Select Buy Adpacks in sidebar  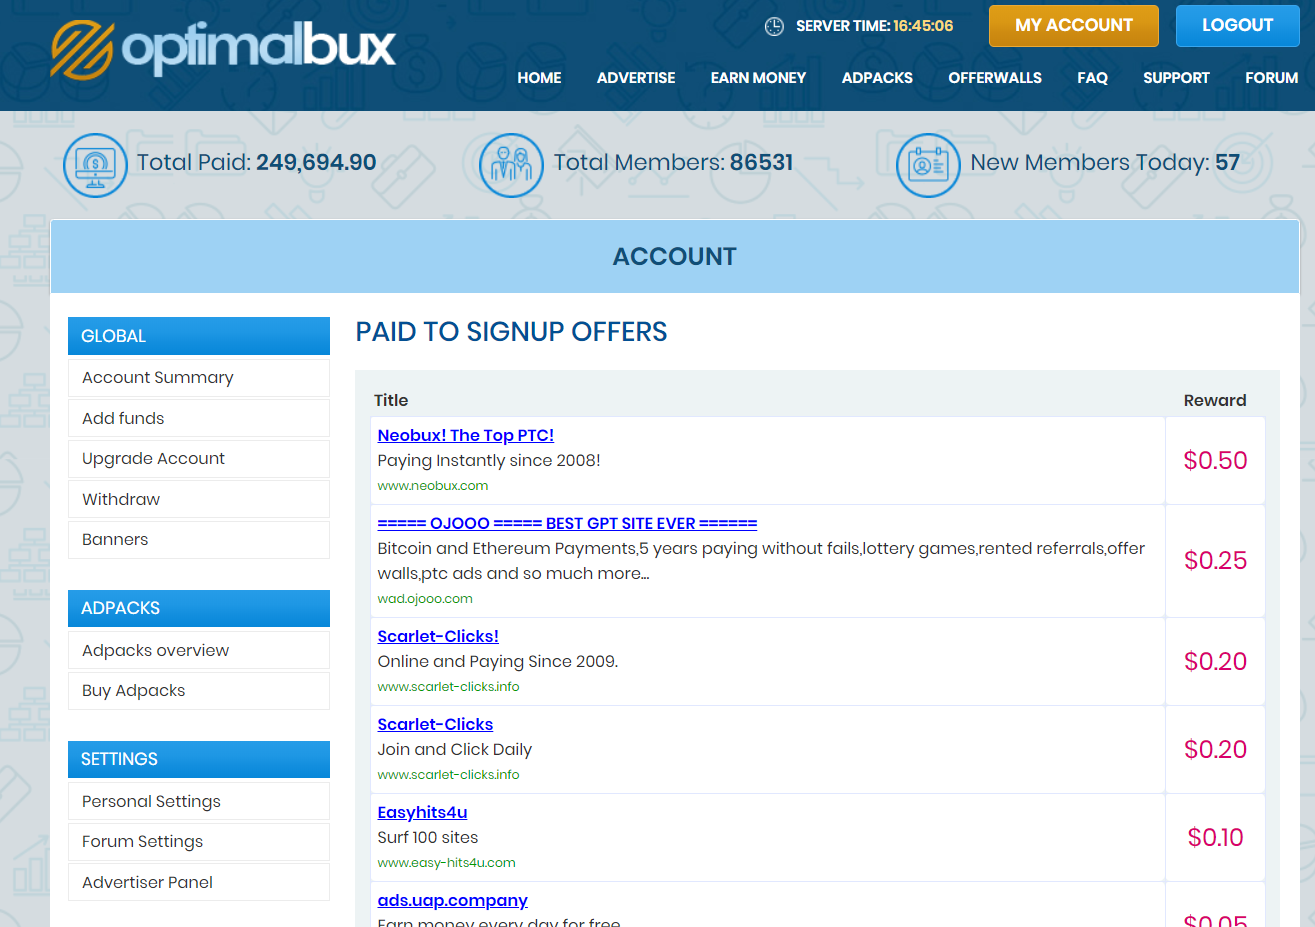click(199, 691)
